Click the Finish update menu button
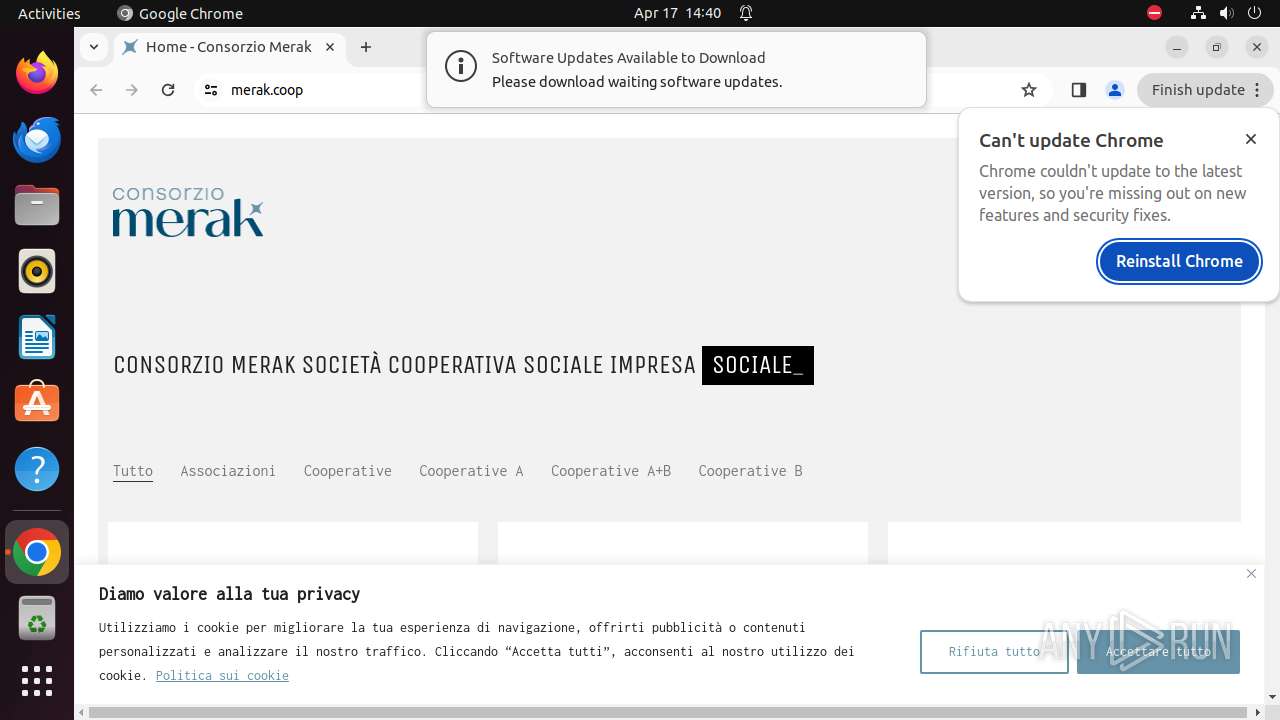 point(1205,90)
